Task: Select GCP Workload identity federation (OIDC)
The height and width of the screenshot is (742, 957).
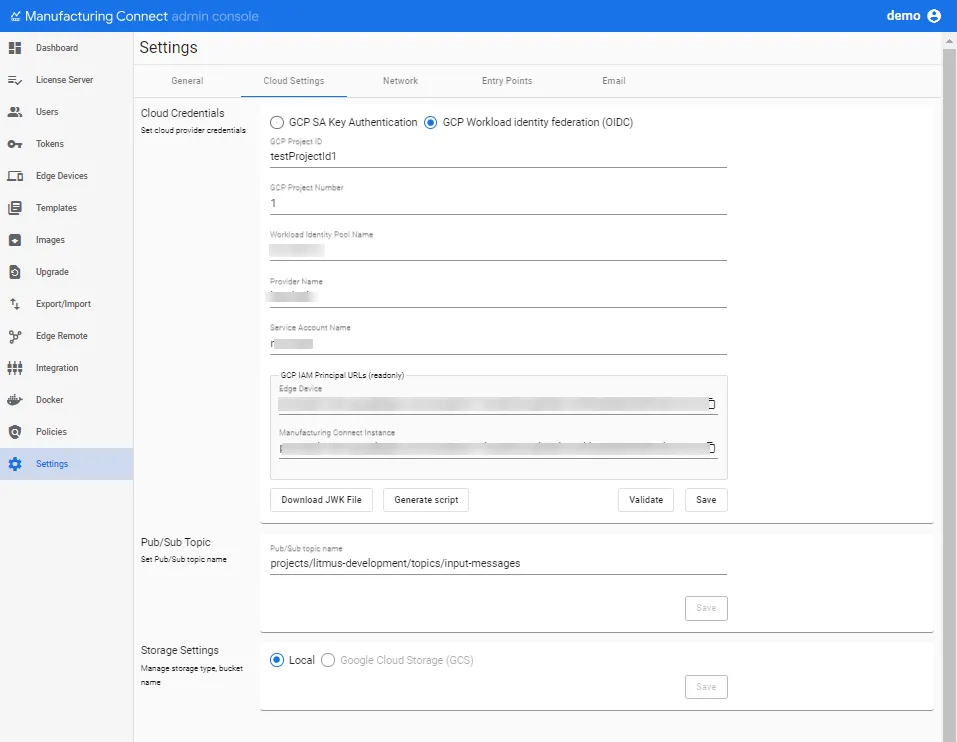Action: [x=430, y=123]
